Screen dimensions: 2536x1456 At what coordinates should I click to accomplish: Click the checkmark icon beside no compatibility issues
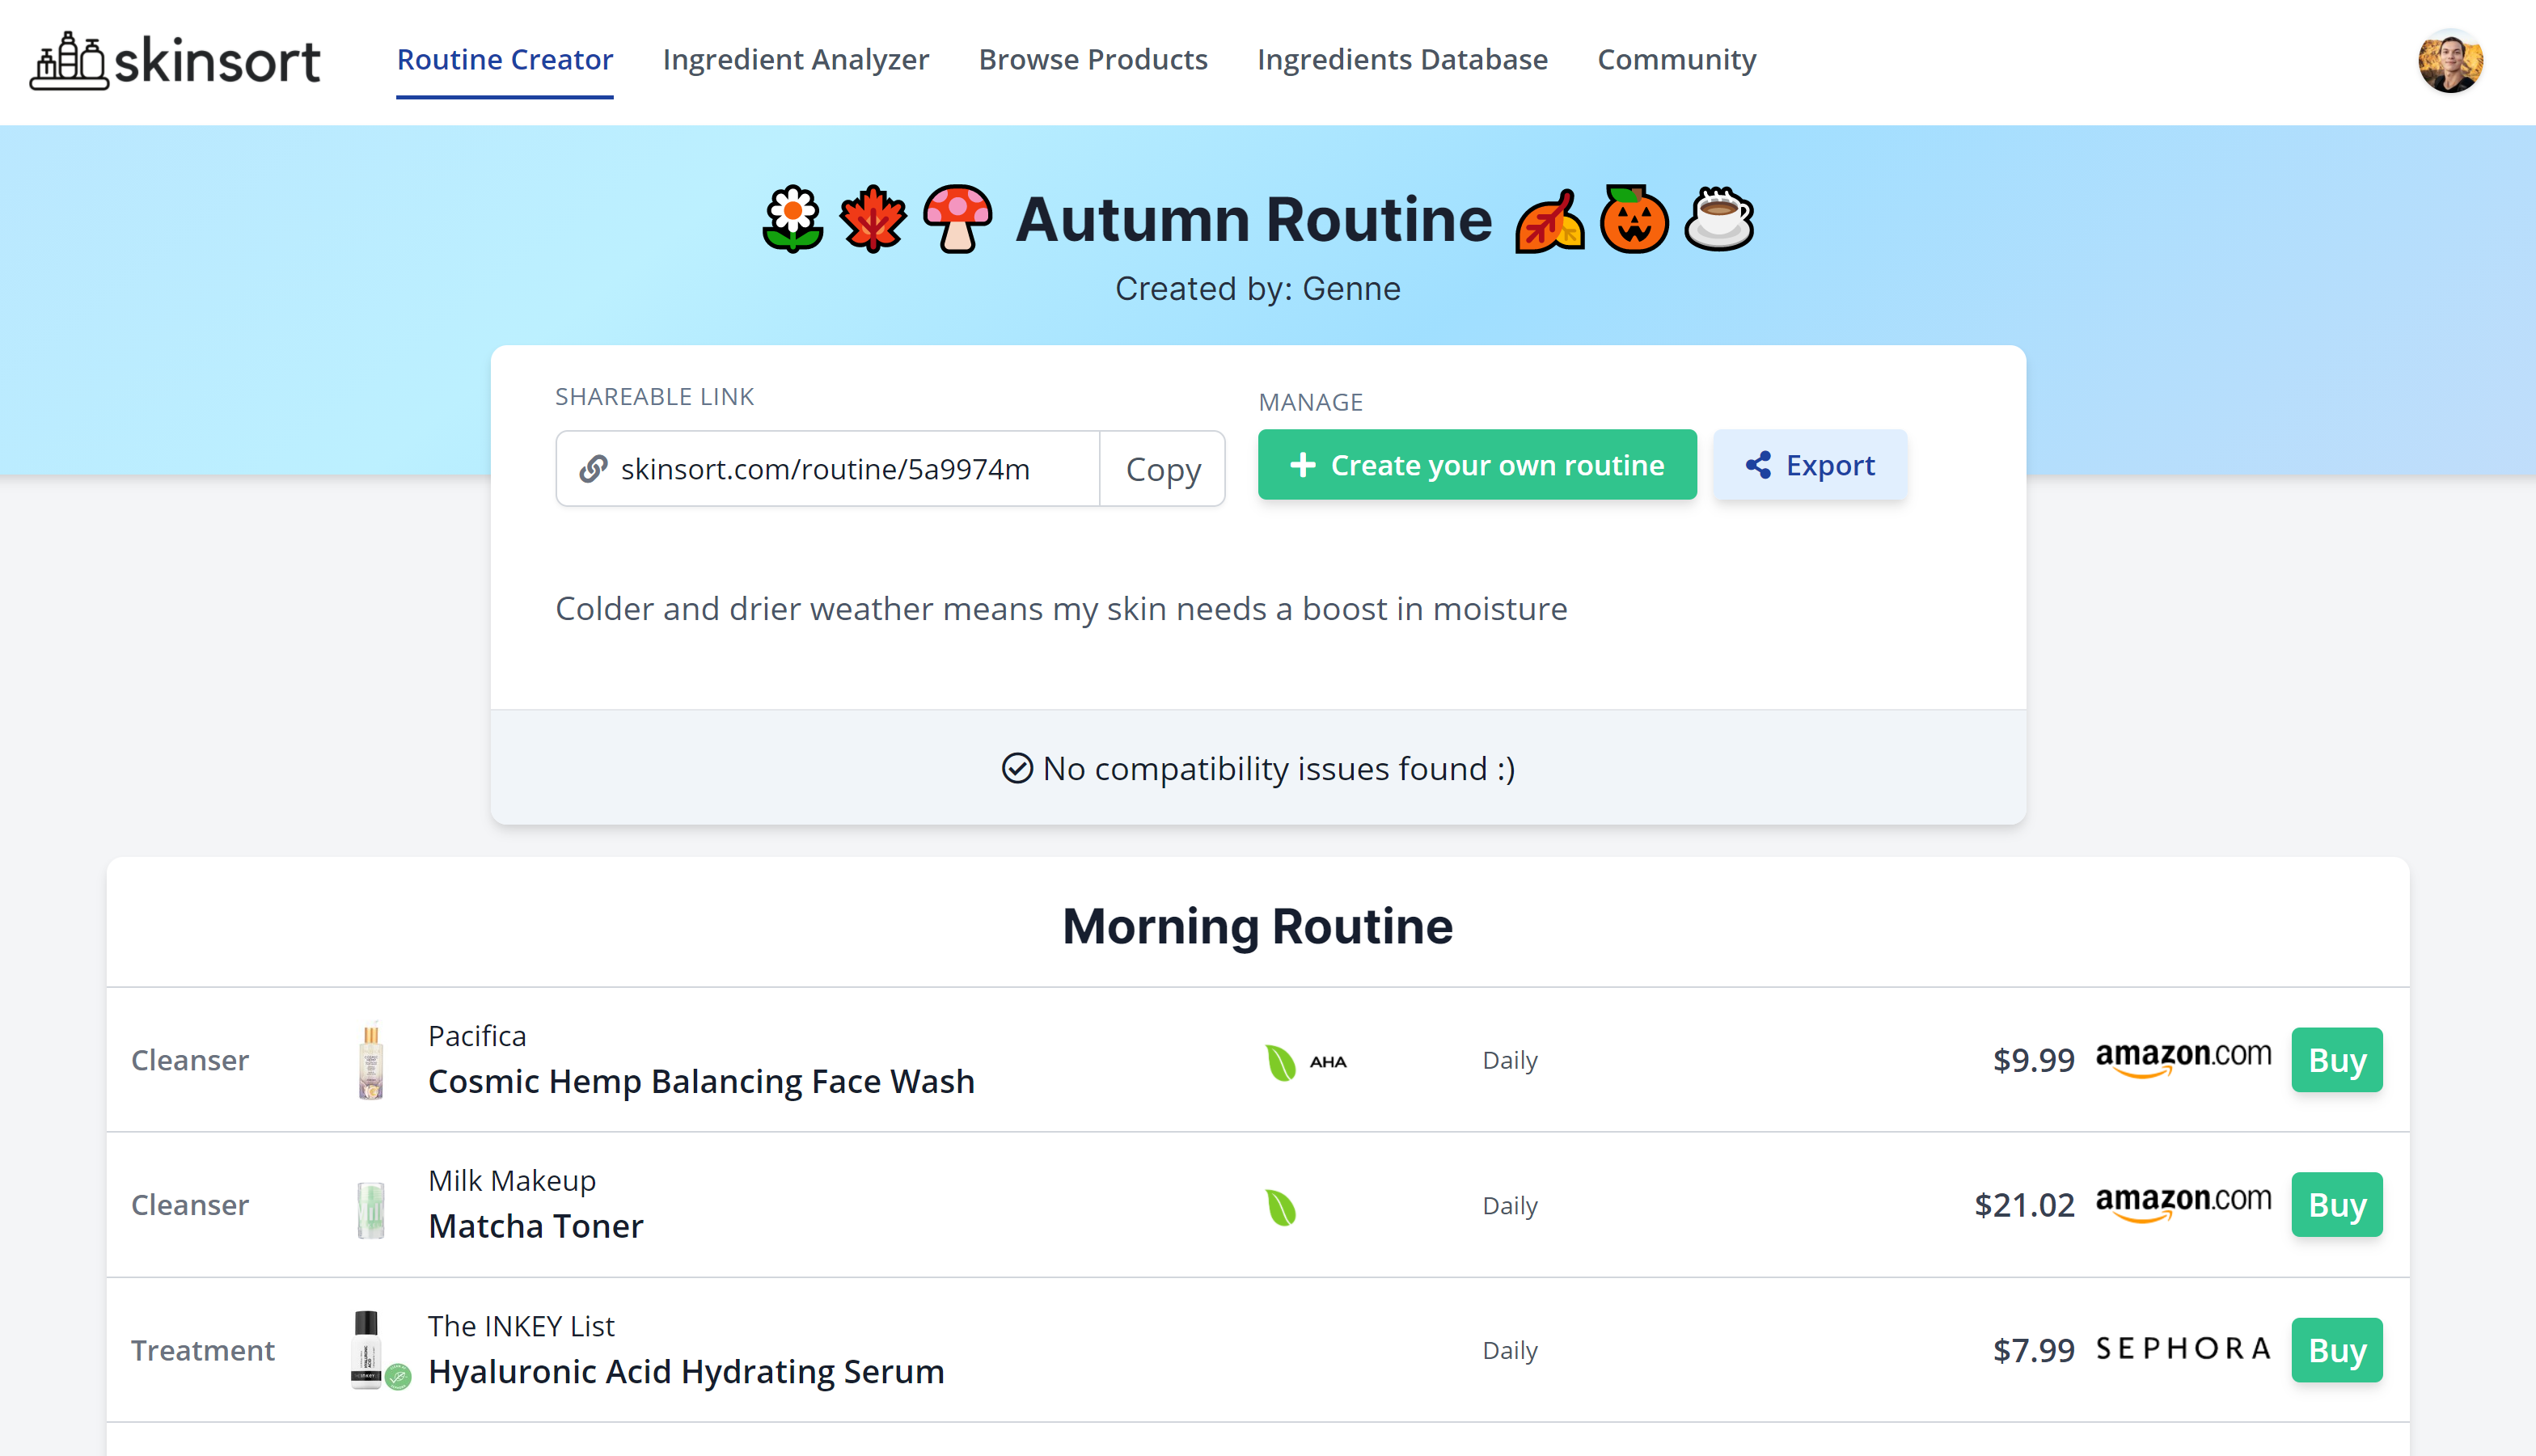(x=1017, y=768)
